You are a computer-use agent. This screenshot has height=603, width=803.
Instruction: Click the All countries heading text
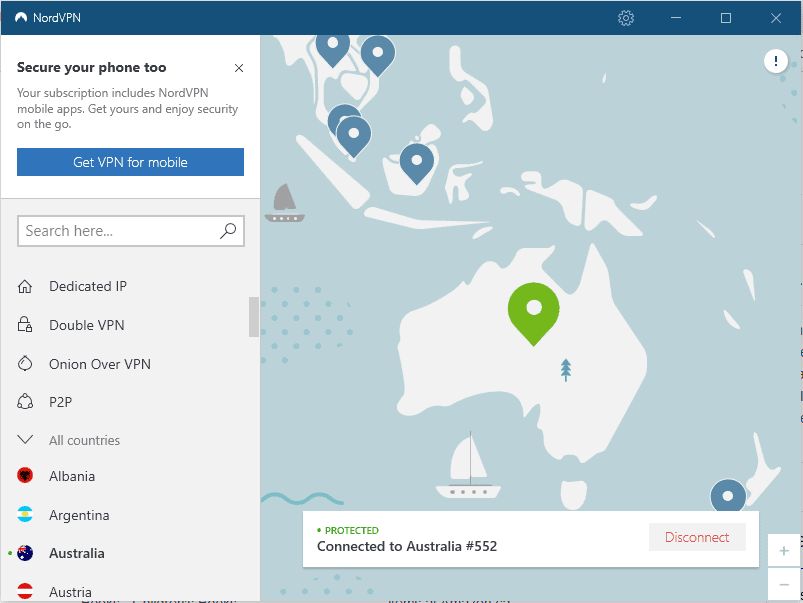click(x=84, y=441)
